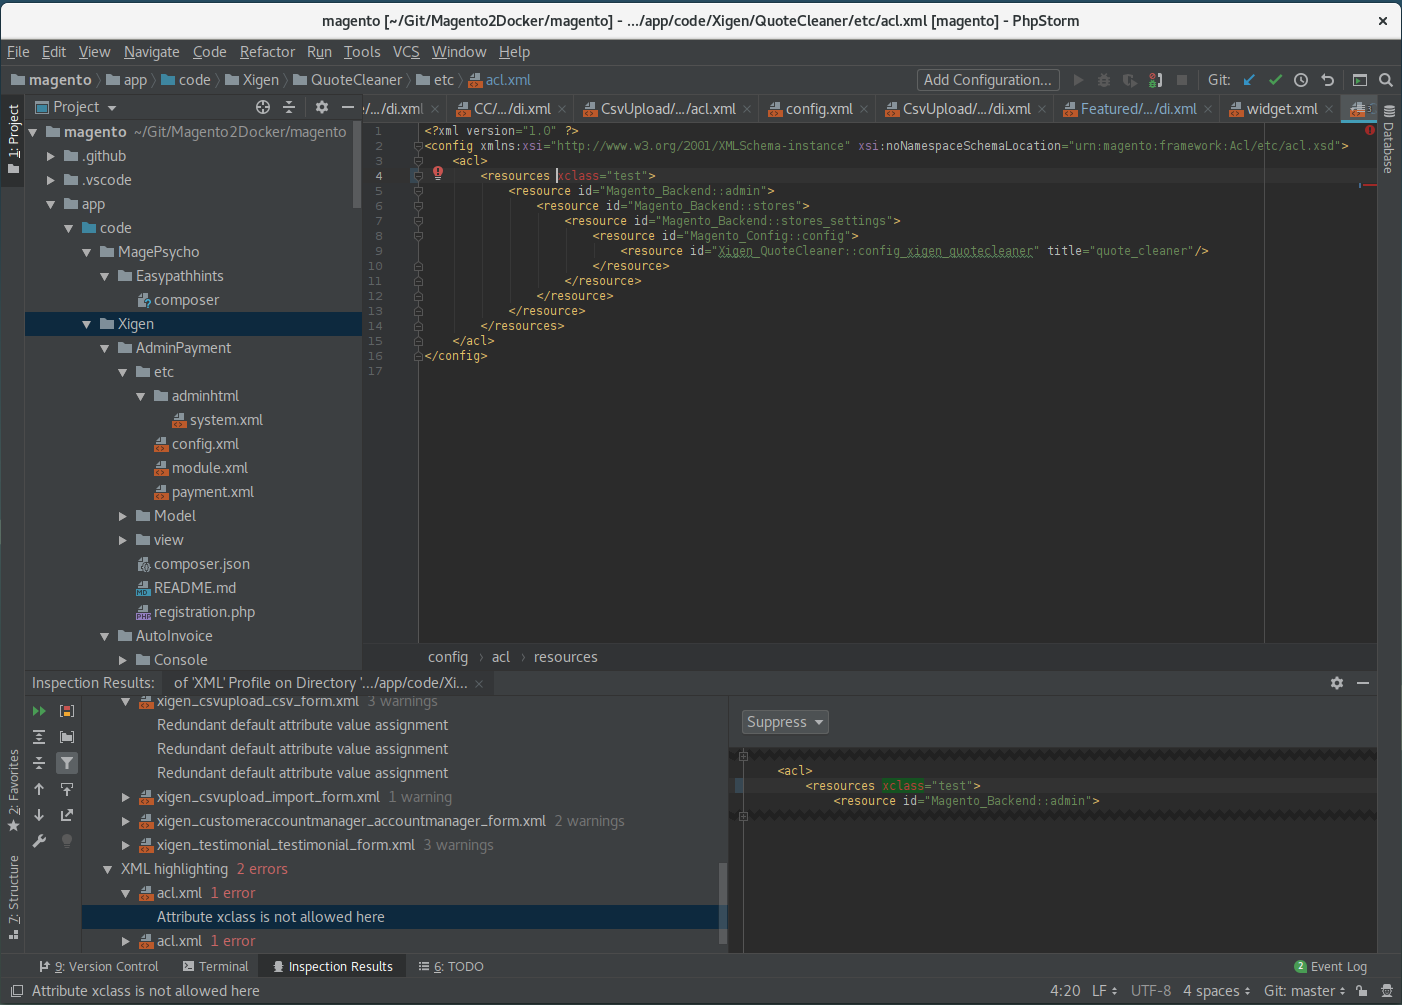The height and width of the screenshot is (1005, 1402).
Task: Click listen for PHP debug connections icon
Action: 1156,80
